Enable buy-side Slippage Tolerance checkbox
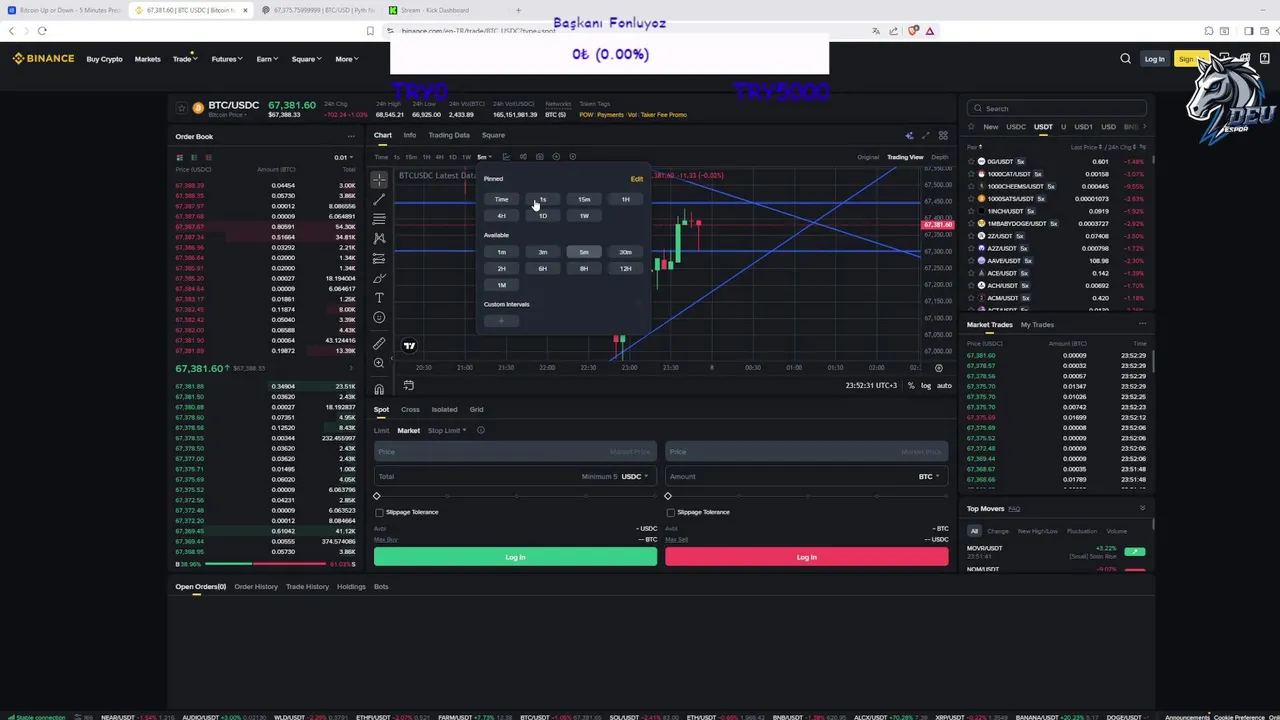Viewport: 1280px width, 720px height. pos(379,512)
